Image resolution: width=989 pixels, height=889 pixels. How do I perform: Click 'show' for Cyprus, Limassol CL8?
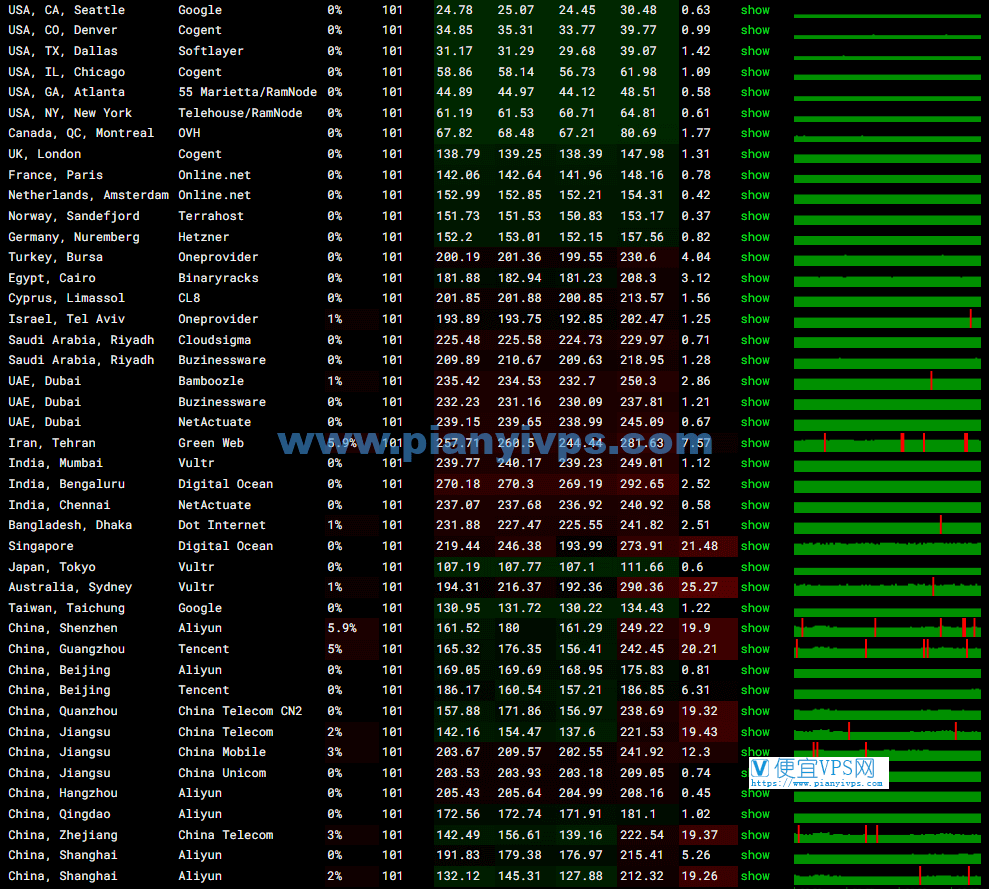point(755,298)
